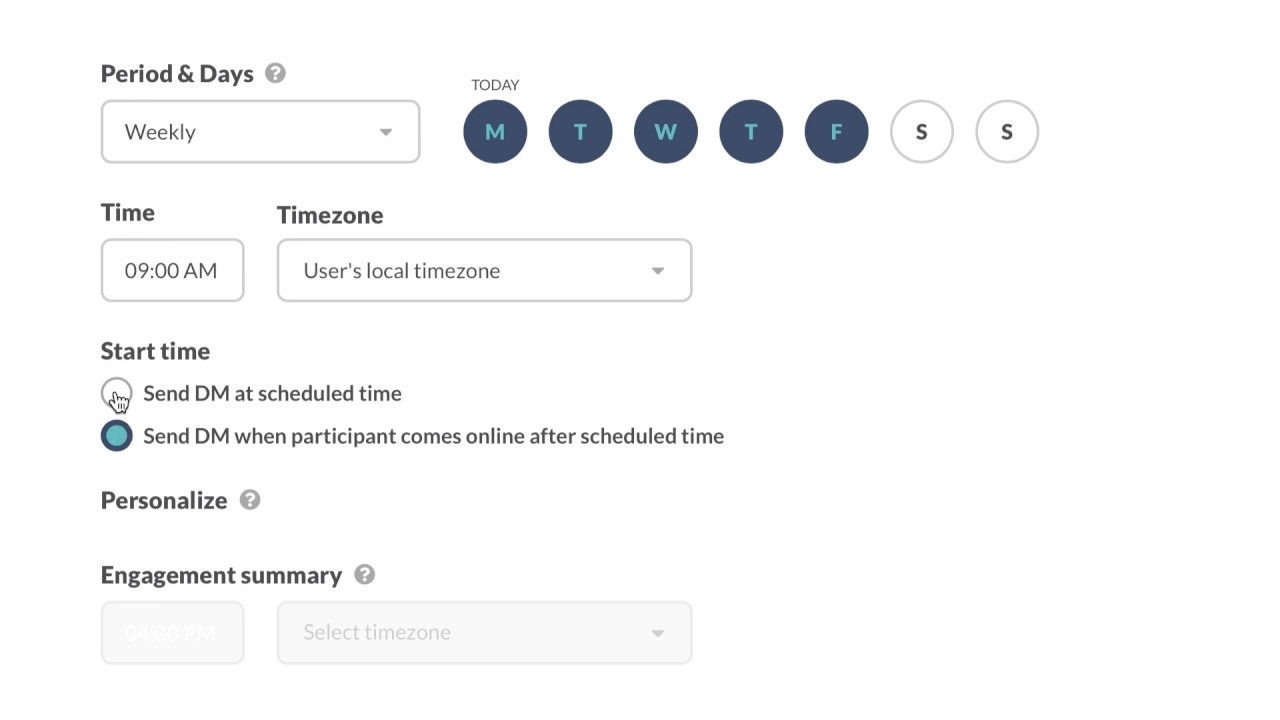Viewport: 1280px width, 720px height.
Task: Click the Select timezone dropdown arrow
Action: click(658, 633)
